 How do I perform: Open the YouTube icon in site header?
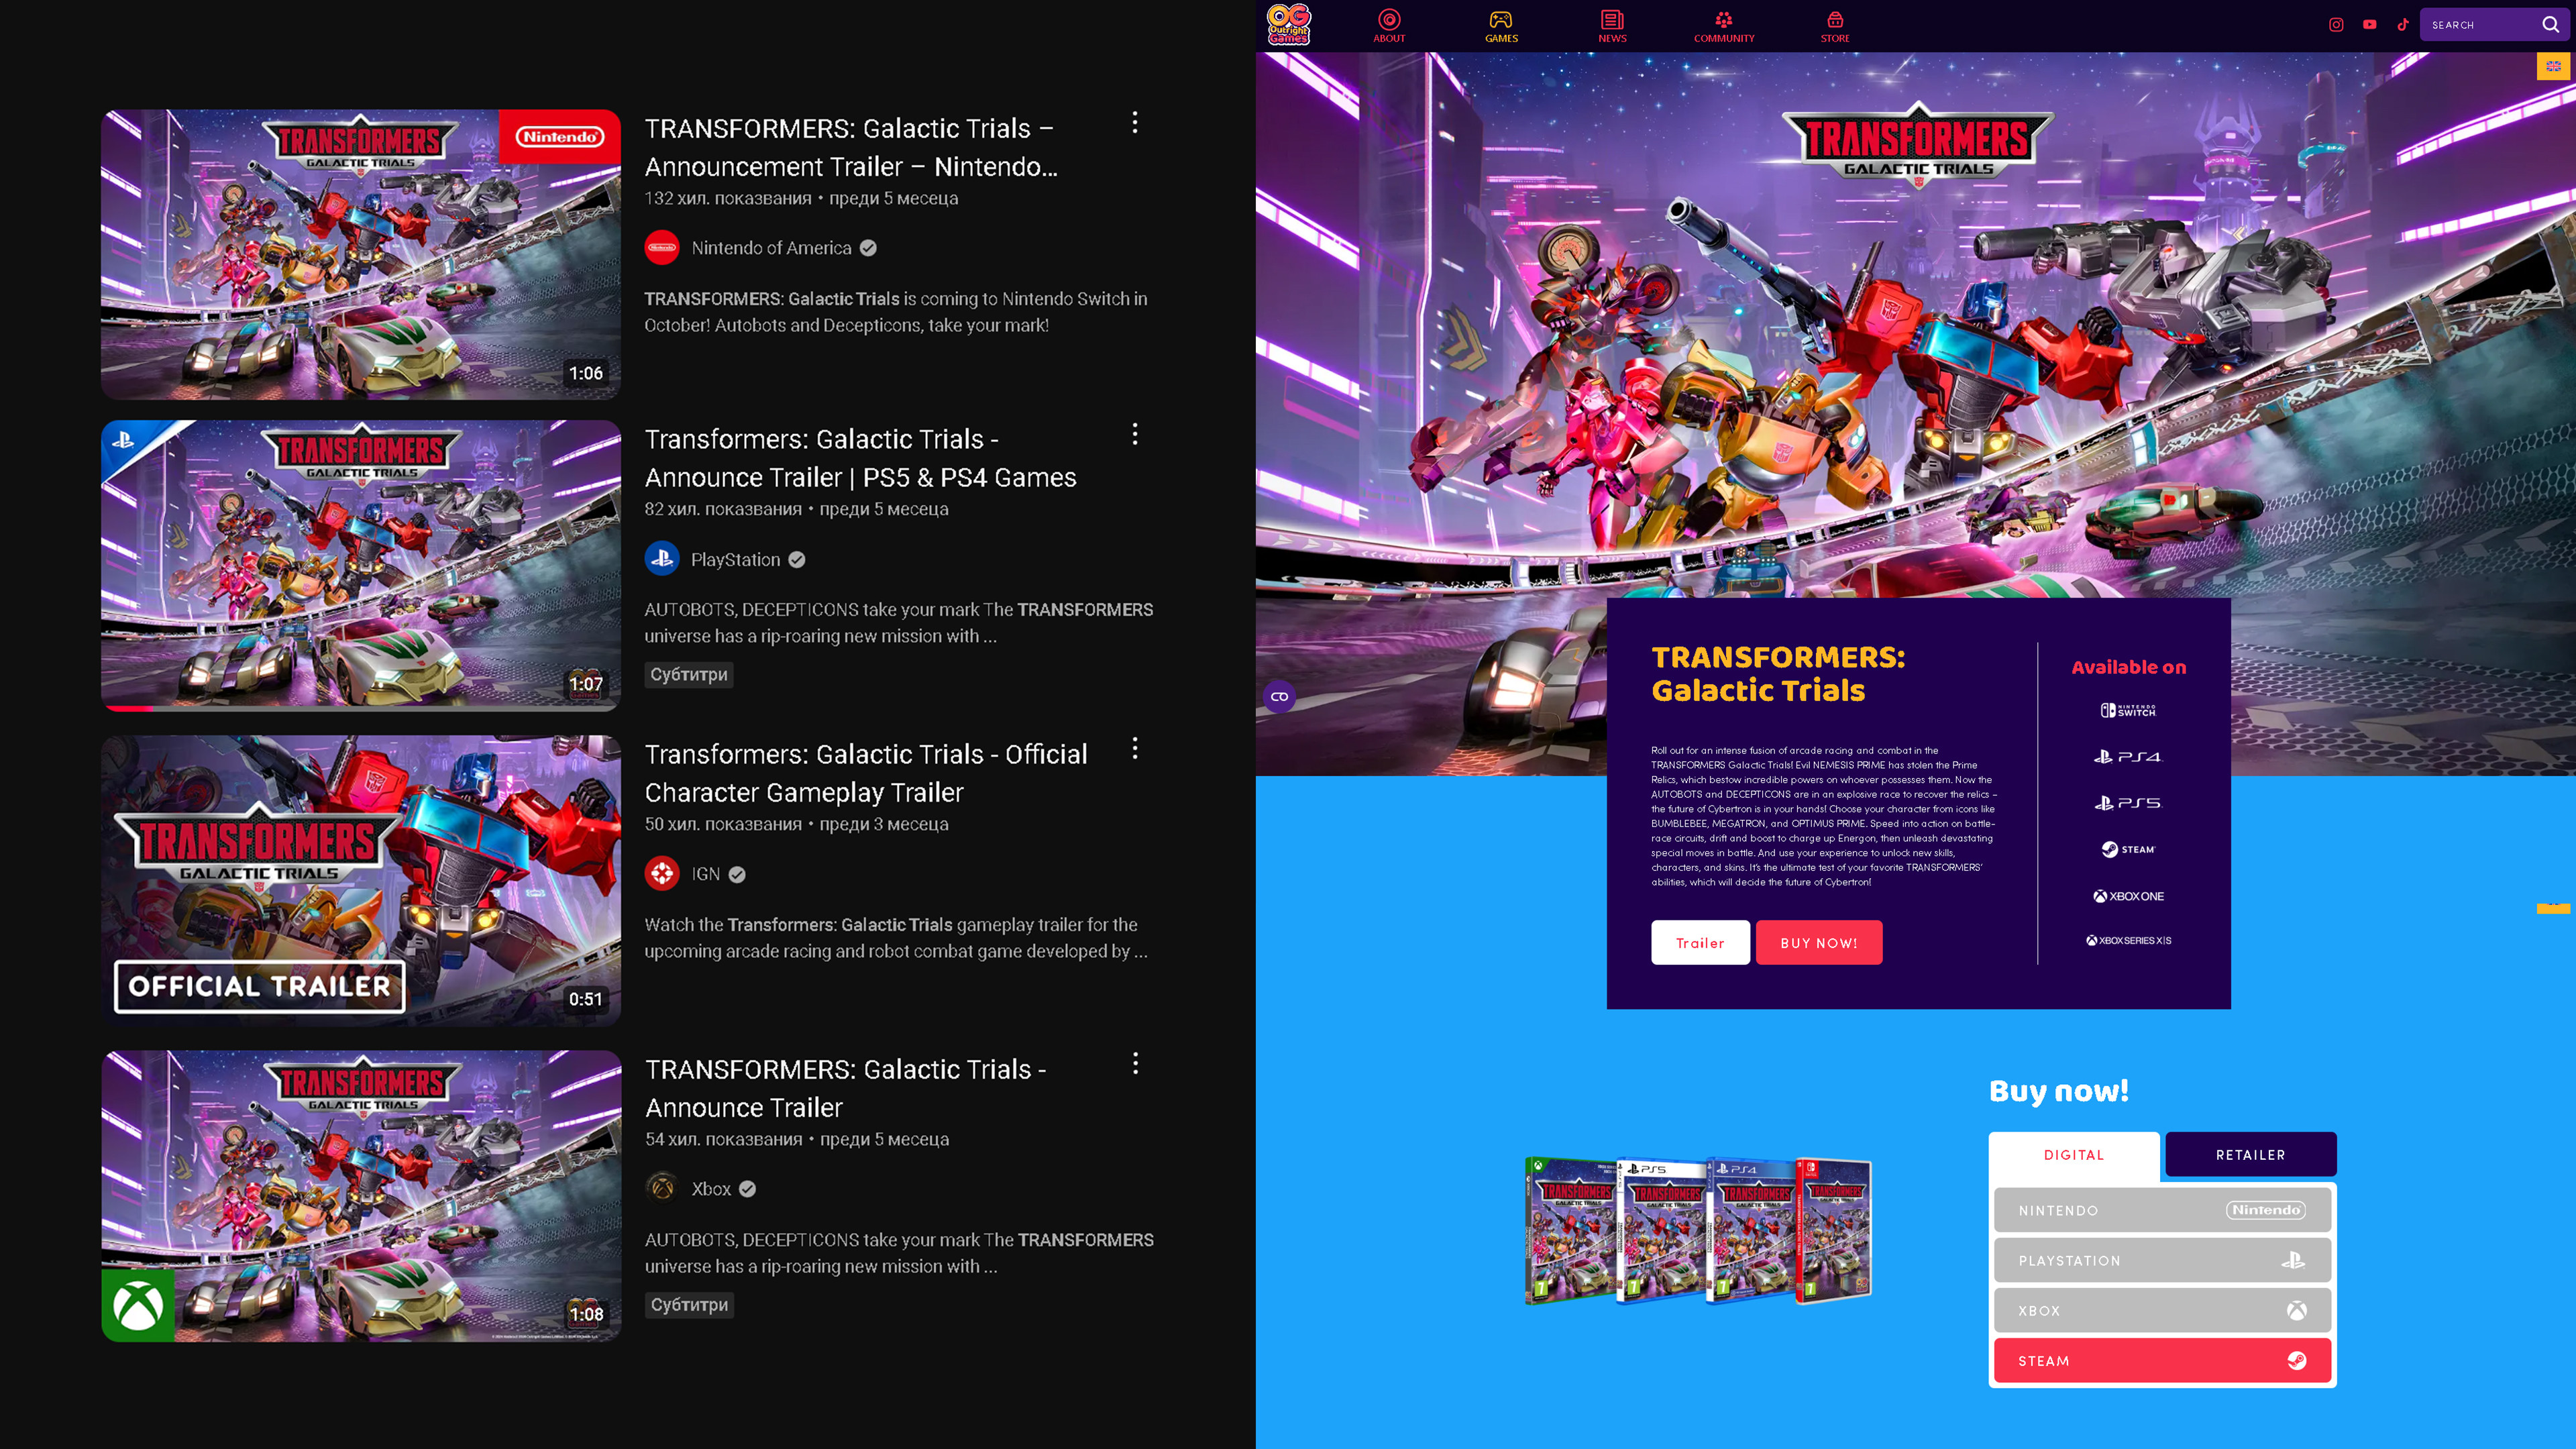coord(2370,25)
